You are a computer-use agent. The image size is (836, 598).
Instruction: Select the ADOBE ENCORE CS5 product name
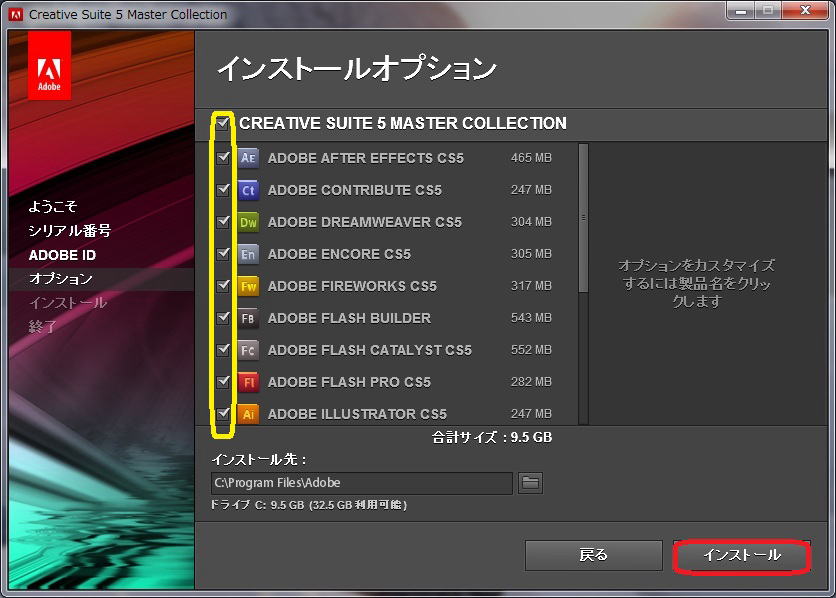pos(339,254)
